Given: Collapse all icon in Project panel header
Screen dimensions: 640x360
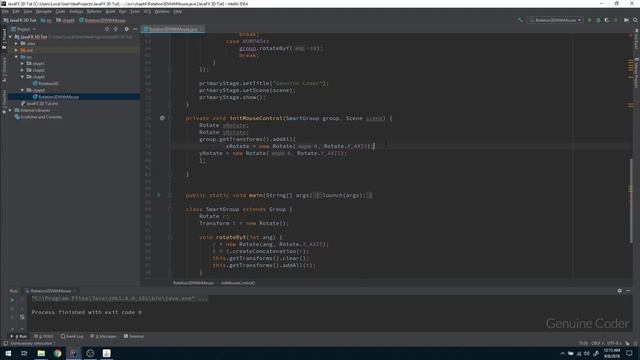Looking at the screenshot, I should [116, 29].
